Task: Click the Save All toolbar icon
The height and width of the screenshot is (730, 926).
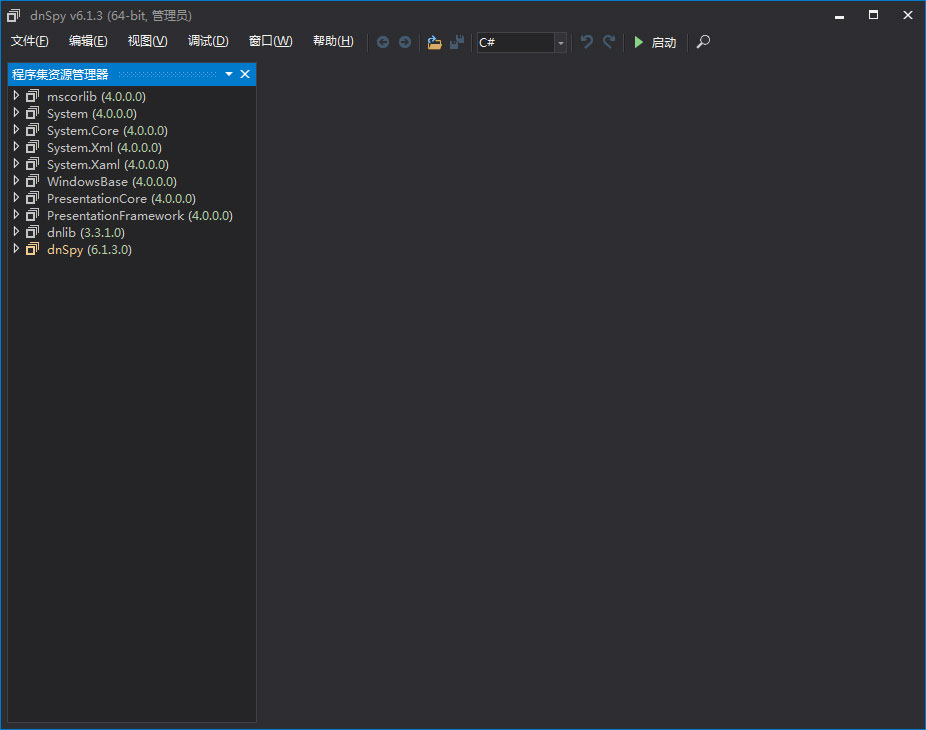Action: pyautogui.click(x=457, y=42)
